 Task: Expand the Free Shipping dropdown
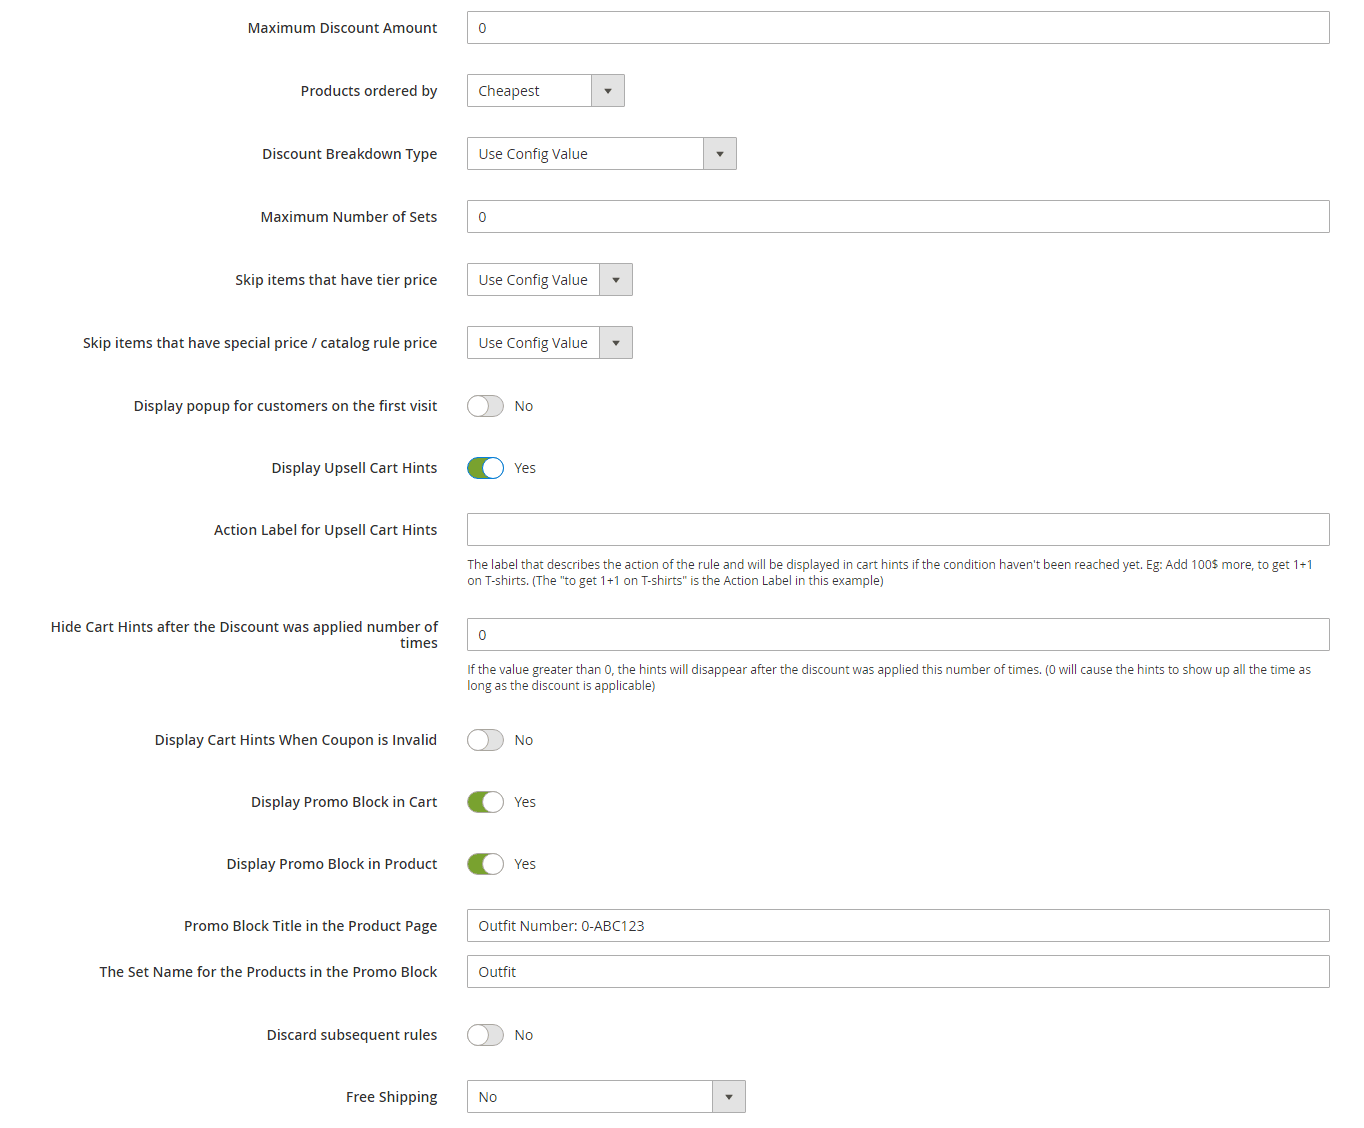pos(606,1097)
